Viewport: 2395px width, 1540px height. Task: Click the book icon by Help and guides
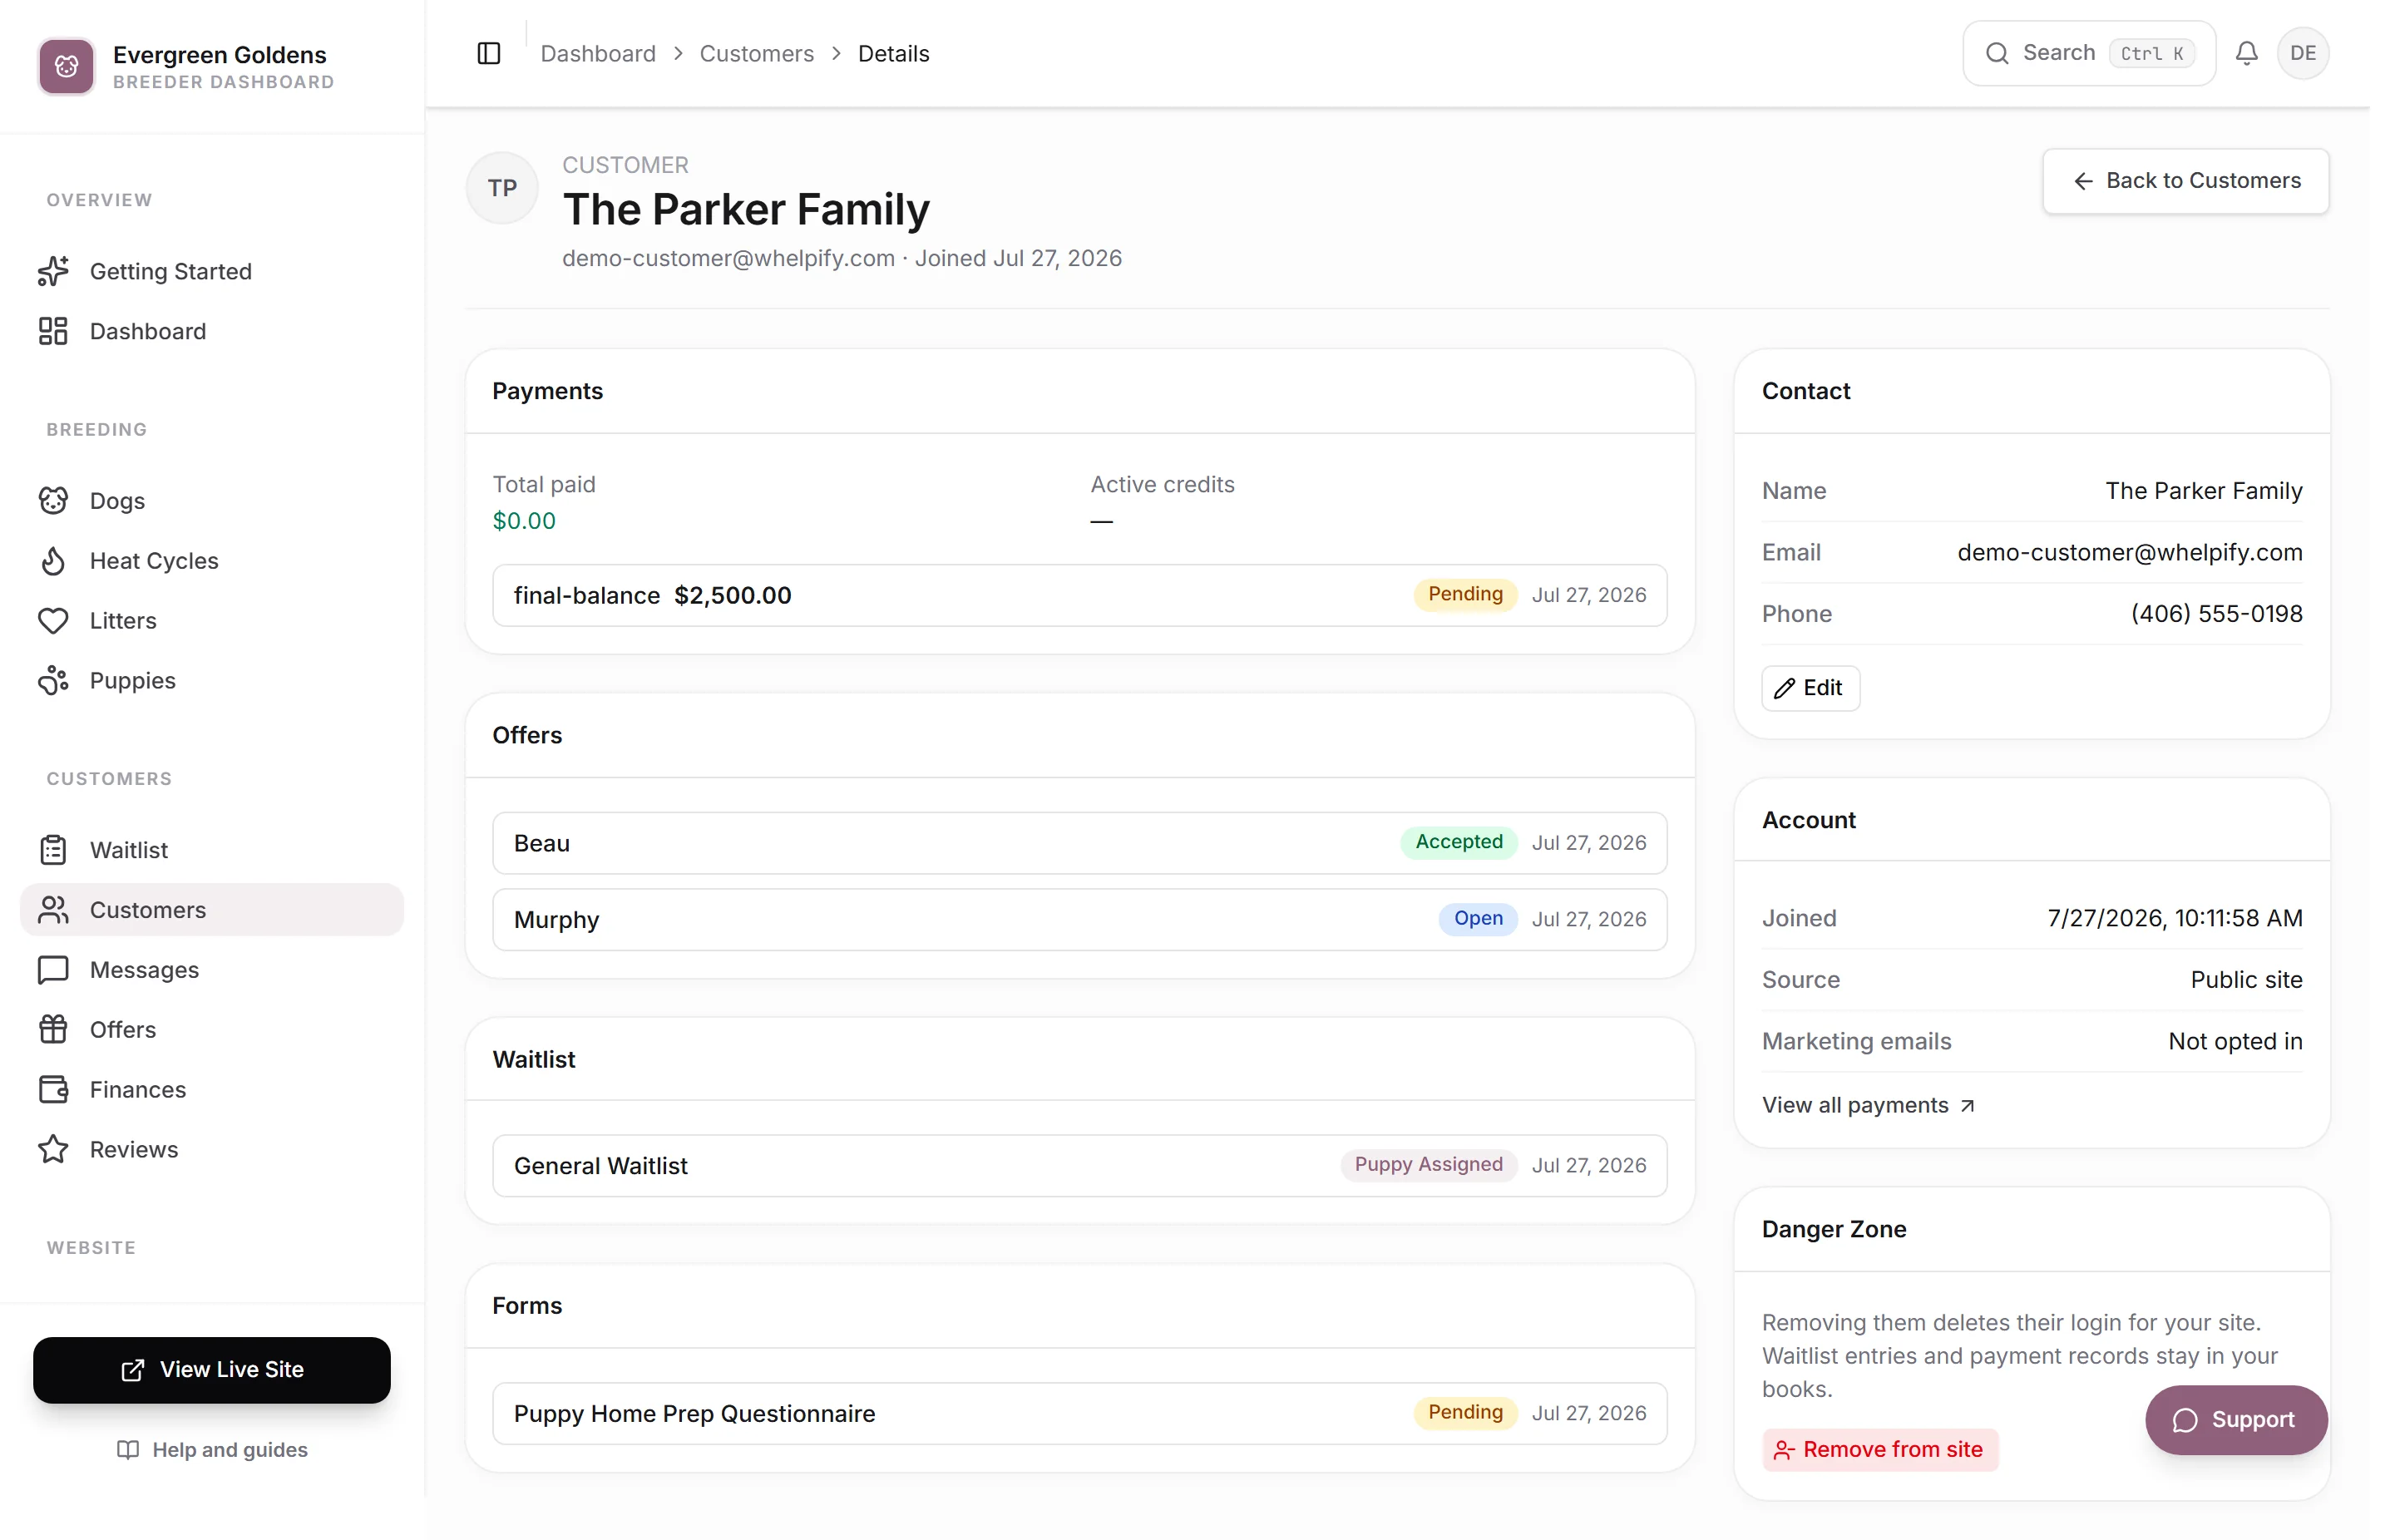pyautogui.click(x=128, y=1450)
